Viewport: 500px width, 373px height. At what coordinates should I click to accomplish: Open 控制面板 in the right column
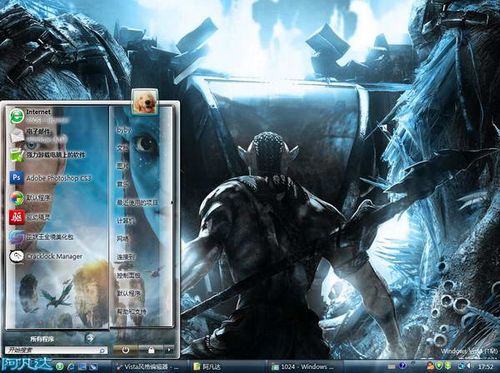128,276
